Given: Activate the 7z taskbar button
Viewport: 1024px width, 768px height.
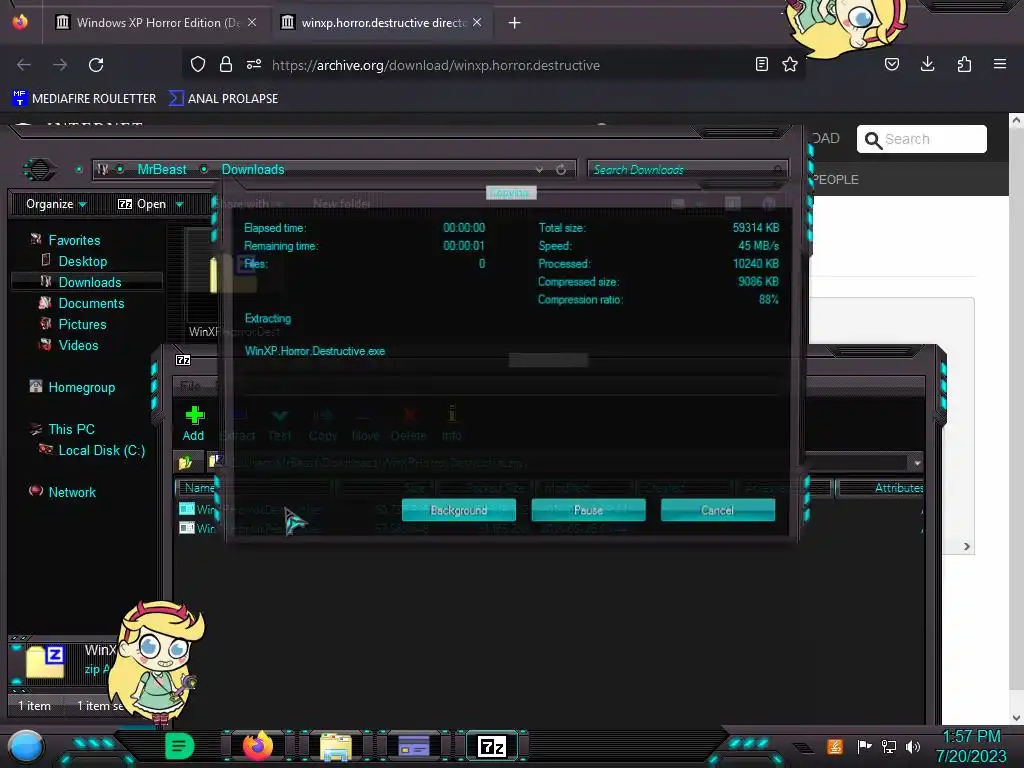Looking at the screenshot, I should (492, 746).
